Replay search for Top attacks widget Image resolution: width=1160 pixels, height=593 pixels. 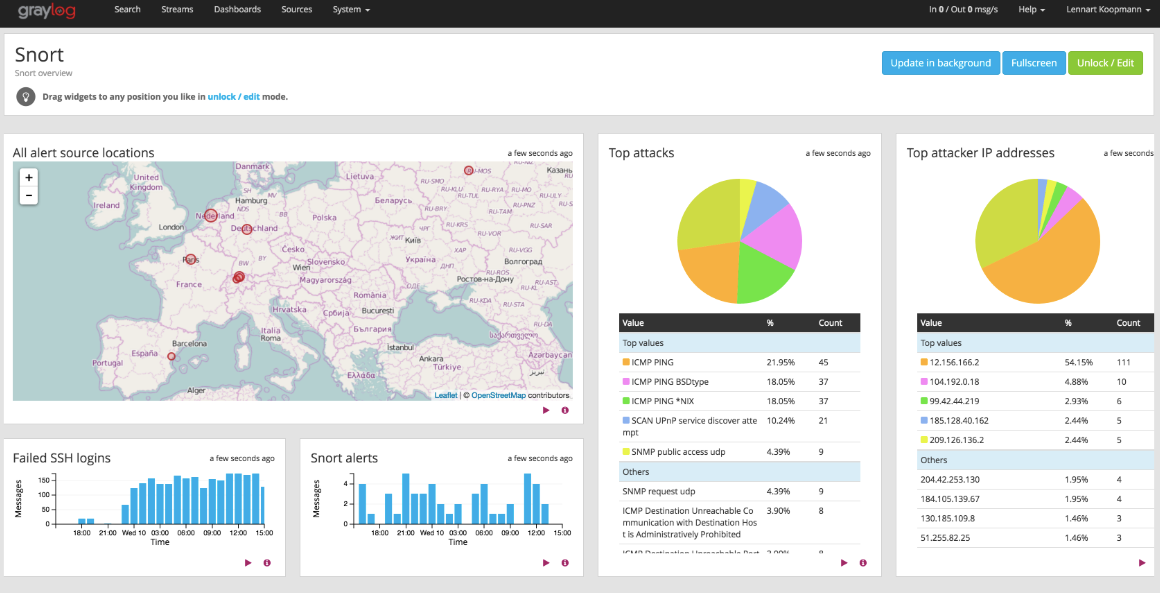pos(844,563)
